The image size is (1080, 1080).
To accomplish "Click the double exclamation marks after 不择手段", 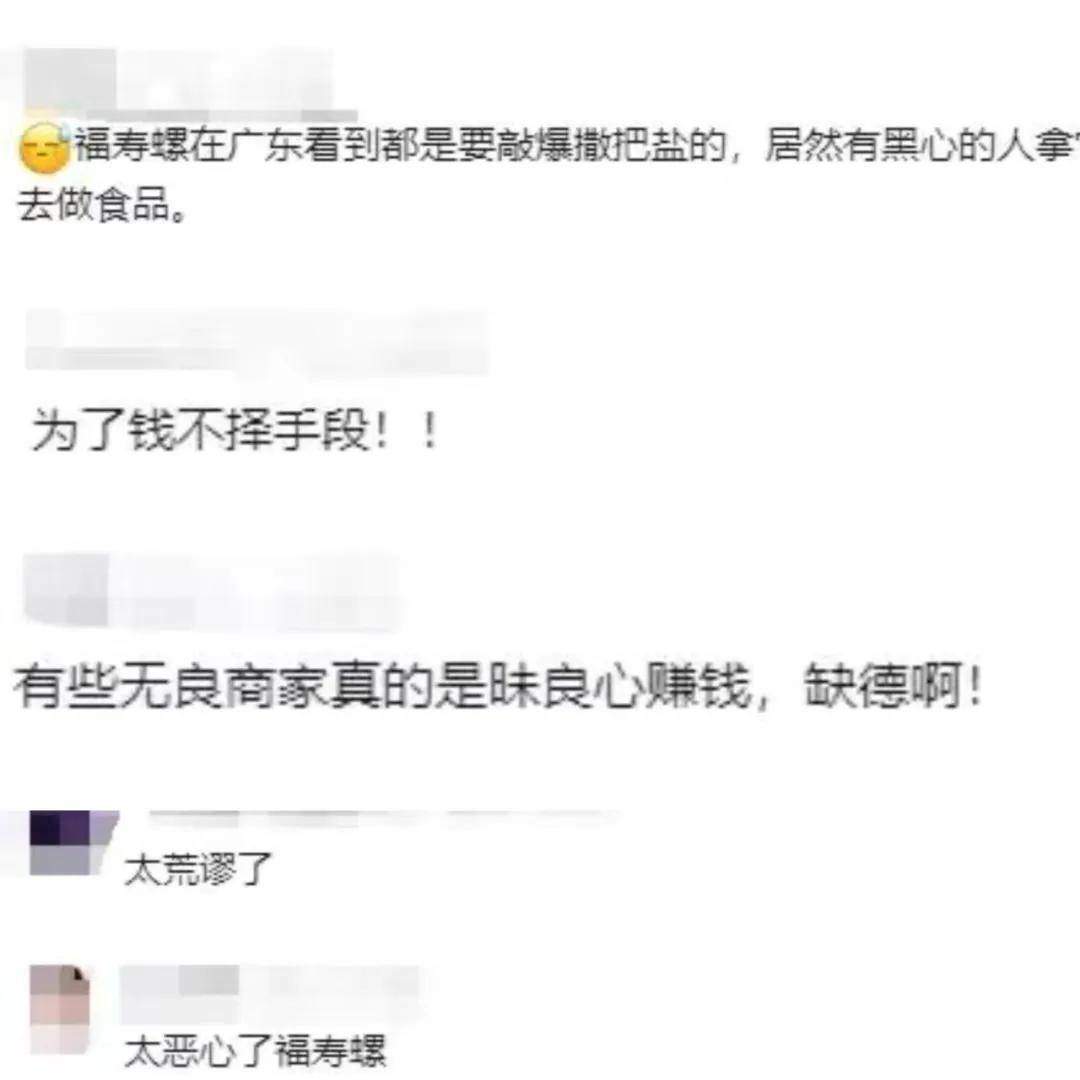I will [x=406, y=430].
